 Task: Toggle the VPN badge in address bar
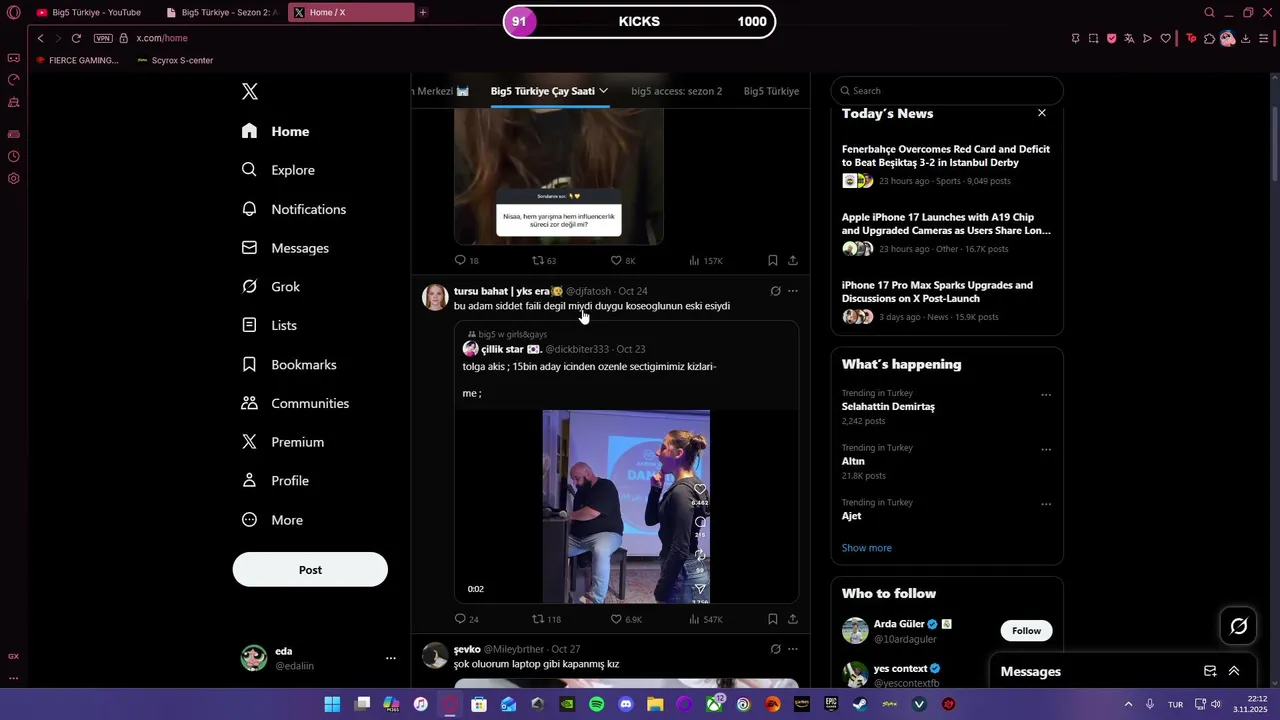tap(103, 38)
